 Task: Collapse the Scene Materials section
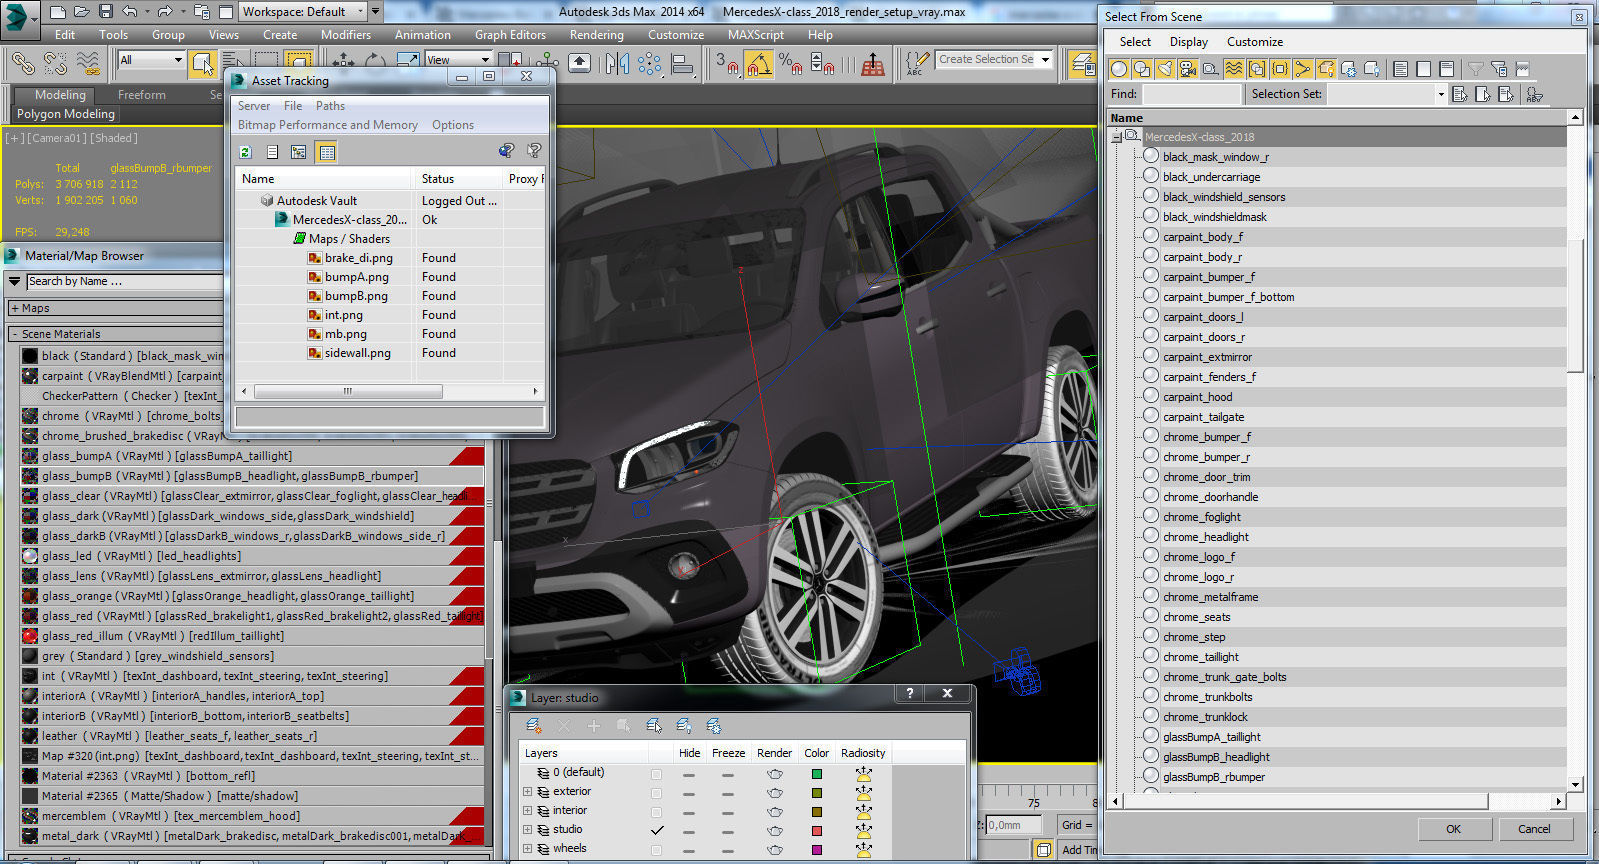pos(15,334)
